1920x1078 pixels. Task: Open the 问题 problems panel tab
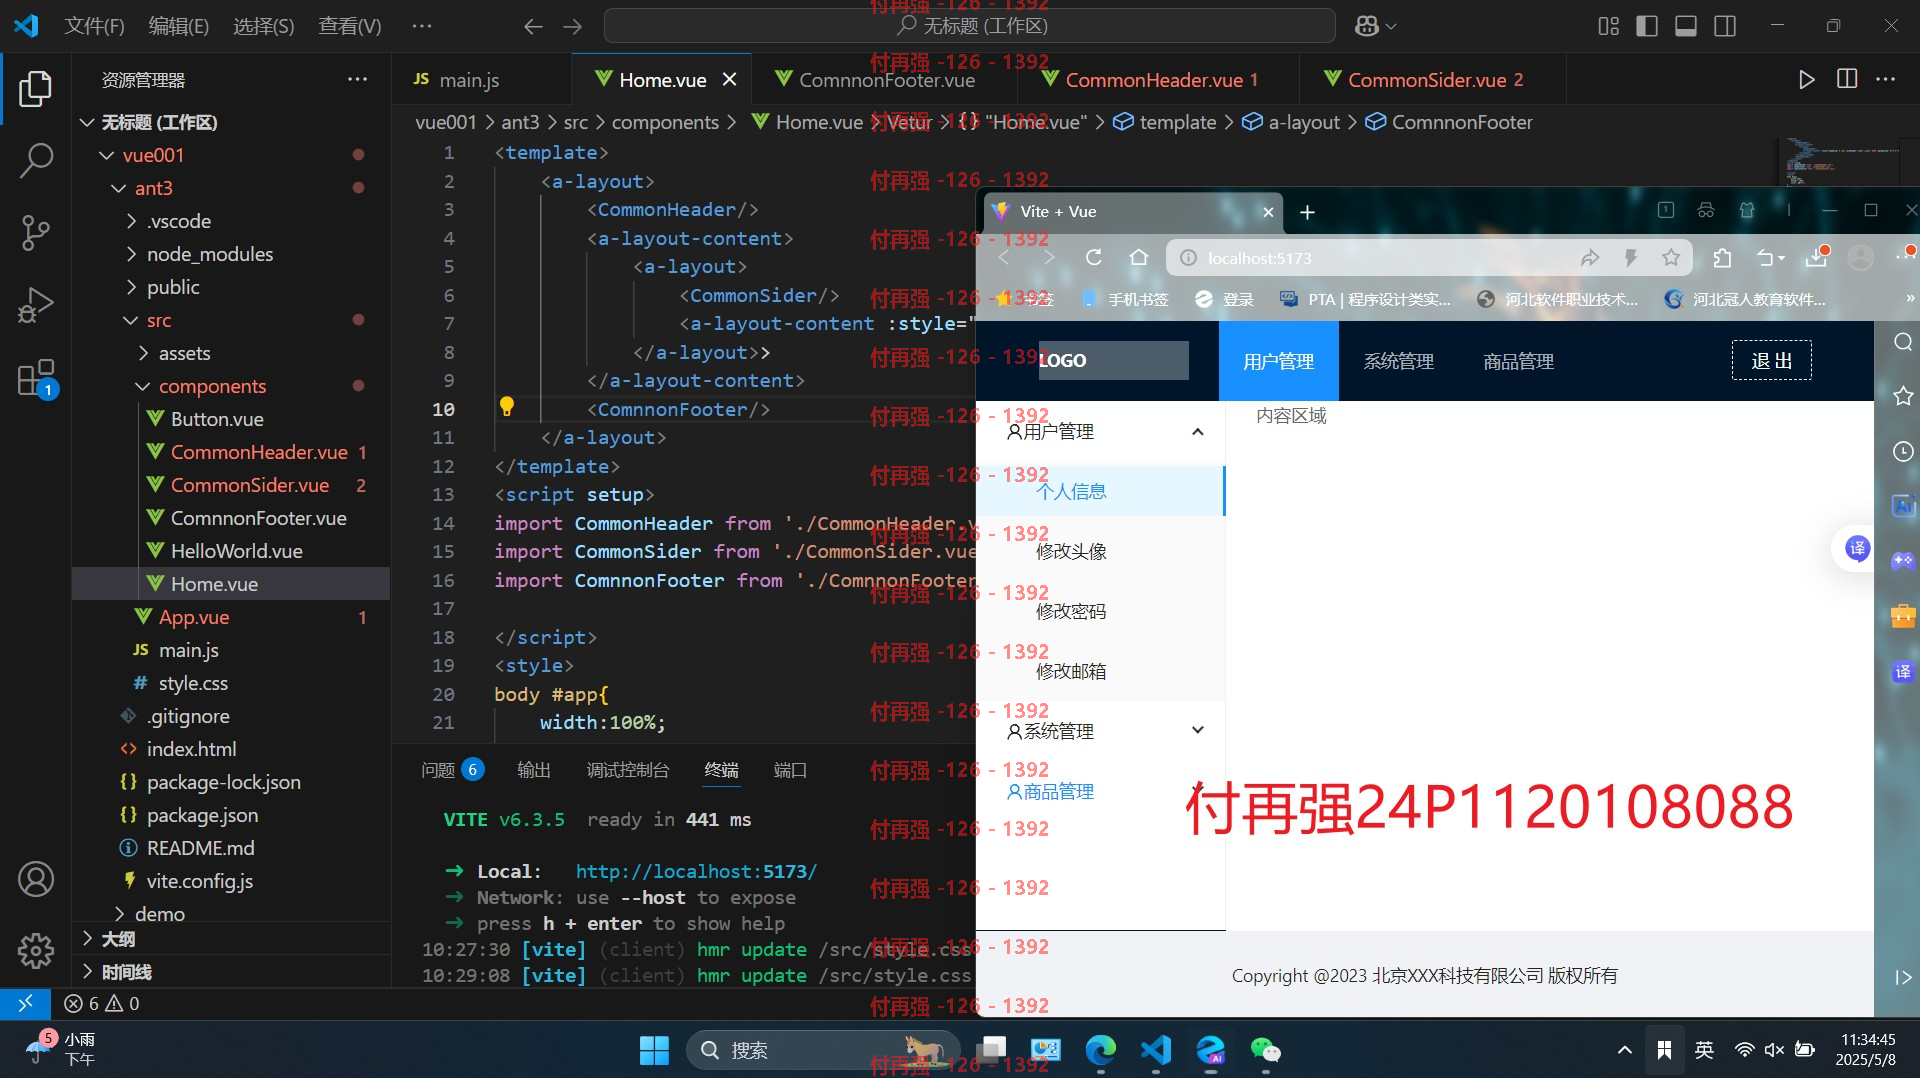(452, 770)
